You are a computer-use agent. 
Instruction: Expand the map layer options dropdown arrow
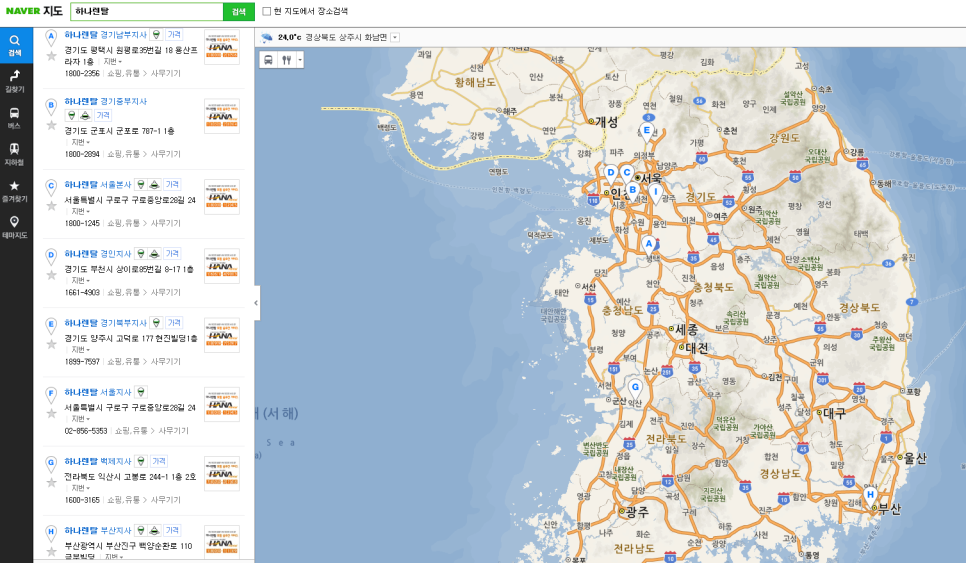(x=300, y=60)
